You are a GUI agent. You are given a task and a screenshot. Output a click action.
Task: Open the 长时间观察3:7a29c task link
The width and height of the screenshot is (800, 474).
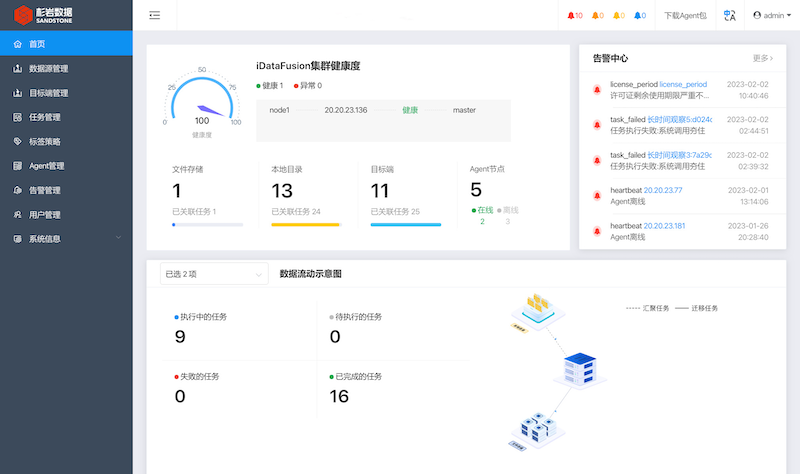click(680, 155)
